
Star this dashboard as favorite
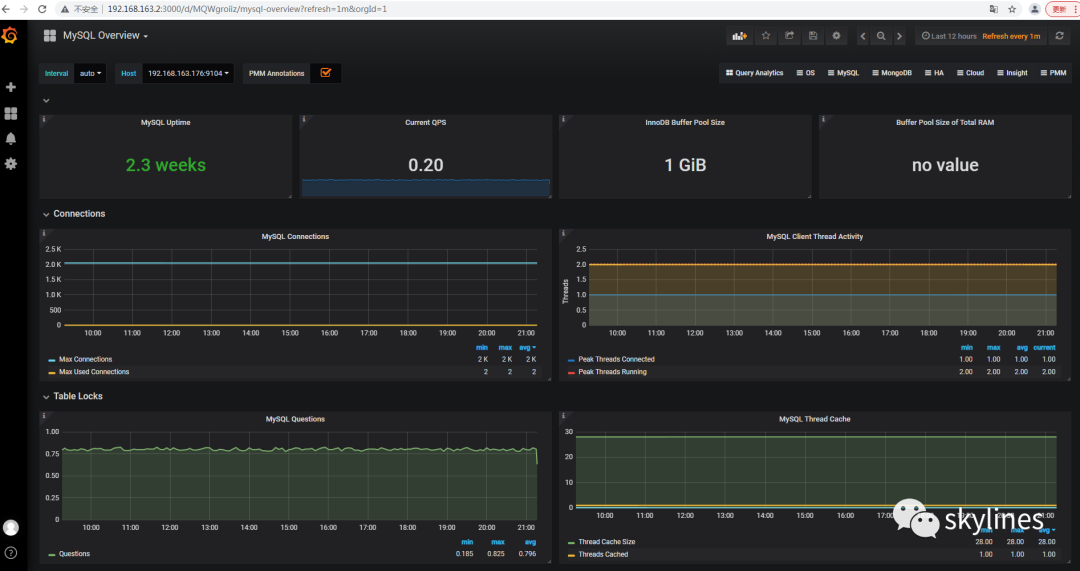766,36
